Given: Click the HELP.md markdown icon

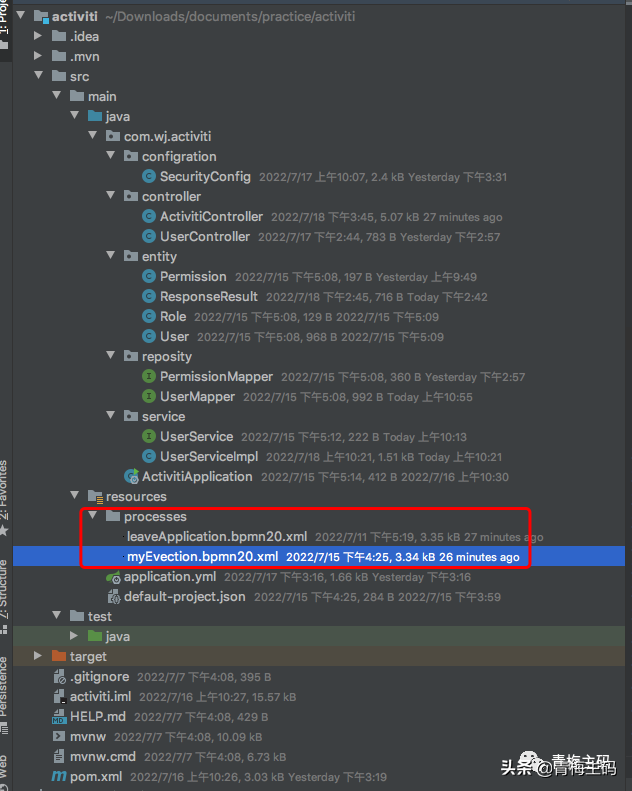Looking at the screenshot, I should tap(59, 716).
